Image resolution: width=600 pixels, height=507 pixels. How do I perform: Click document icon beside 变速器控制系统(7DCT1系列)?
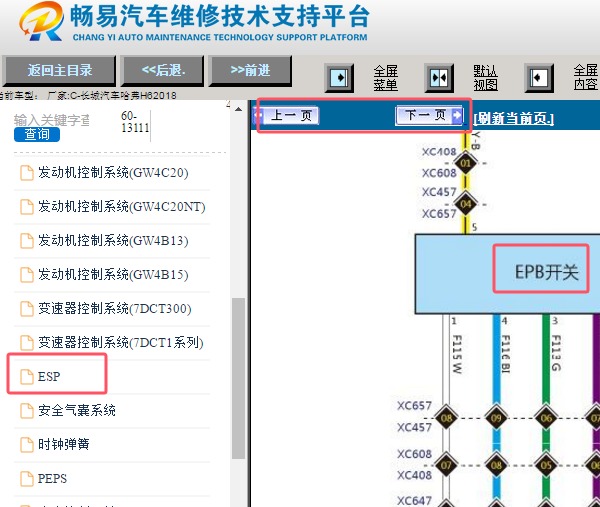click(x=27, y=343)
